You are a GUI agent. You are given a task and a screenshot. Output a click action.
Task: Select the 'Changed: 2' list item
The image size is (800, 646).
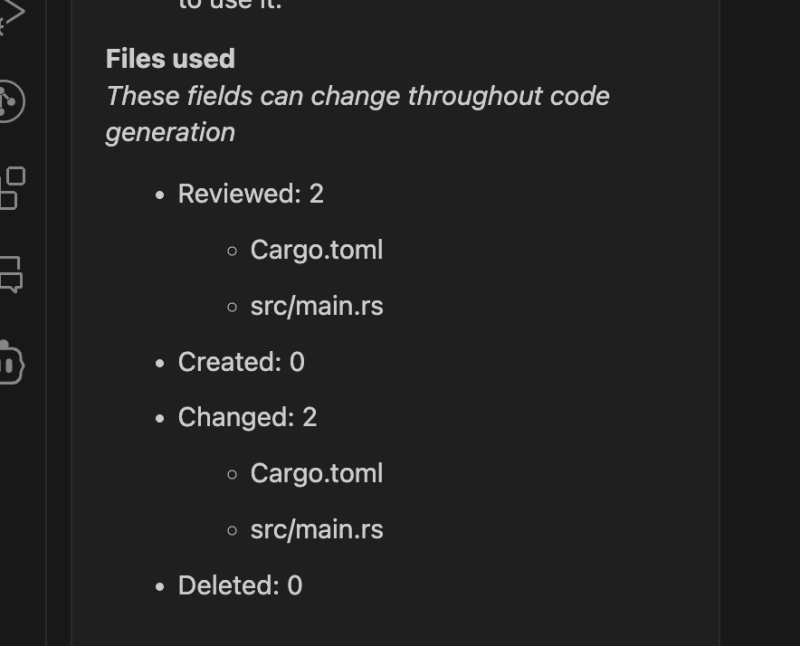tap(247, 417)
